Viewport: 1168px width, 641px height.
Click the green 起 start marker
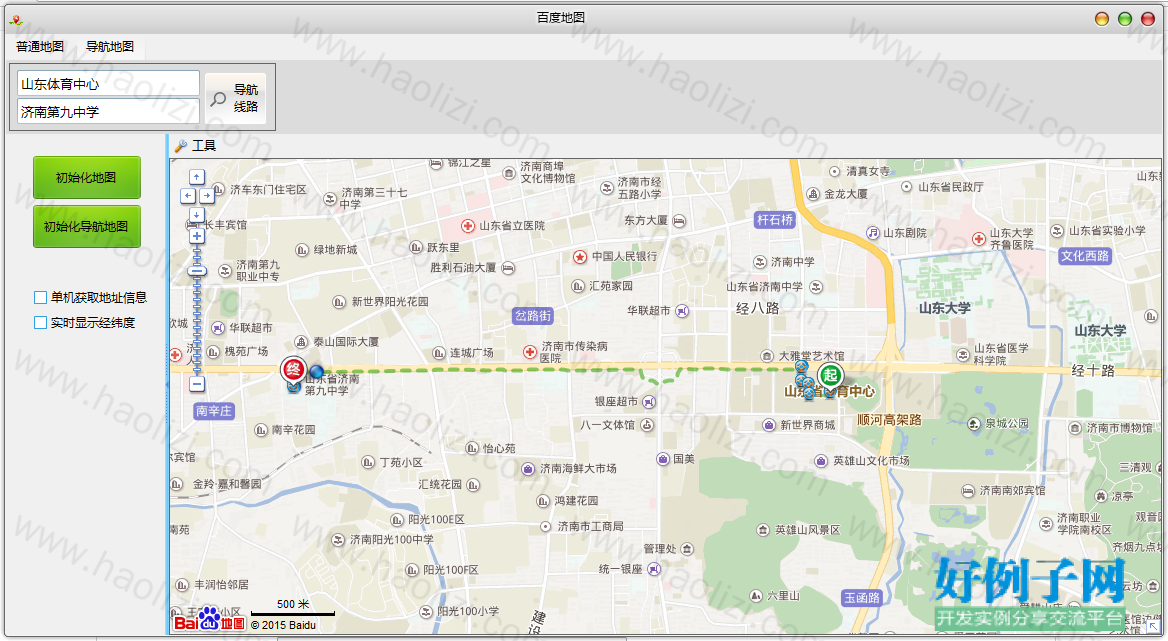(x=830, y=375)
